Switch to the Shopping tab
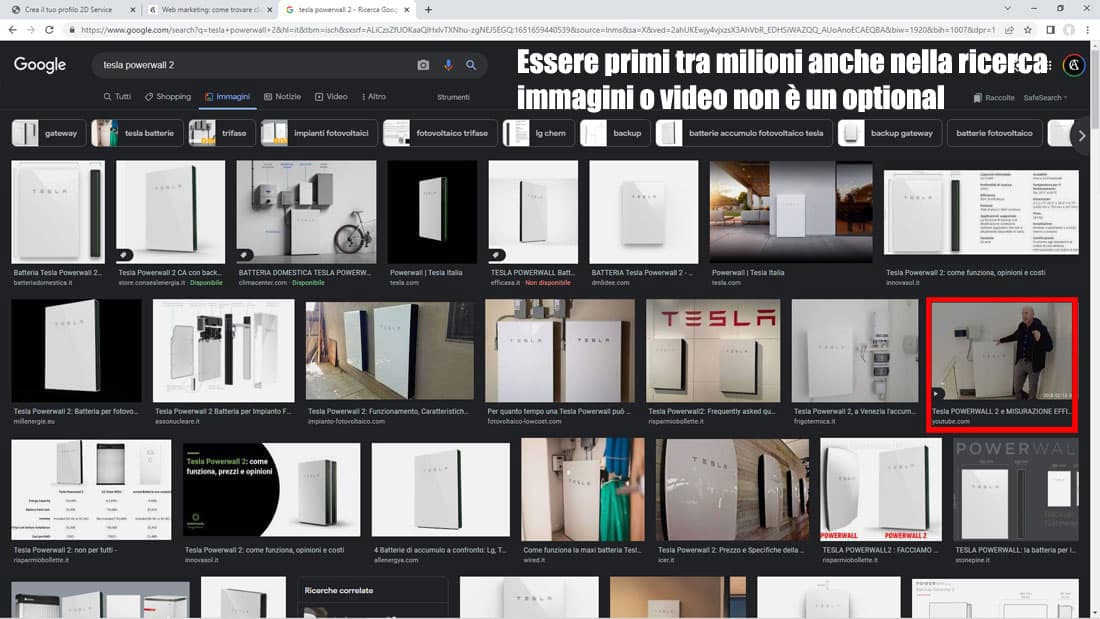 coord(168,97)
